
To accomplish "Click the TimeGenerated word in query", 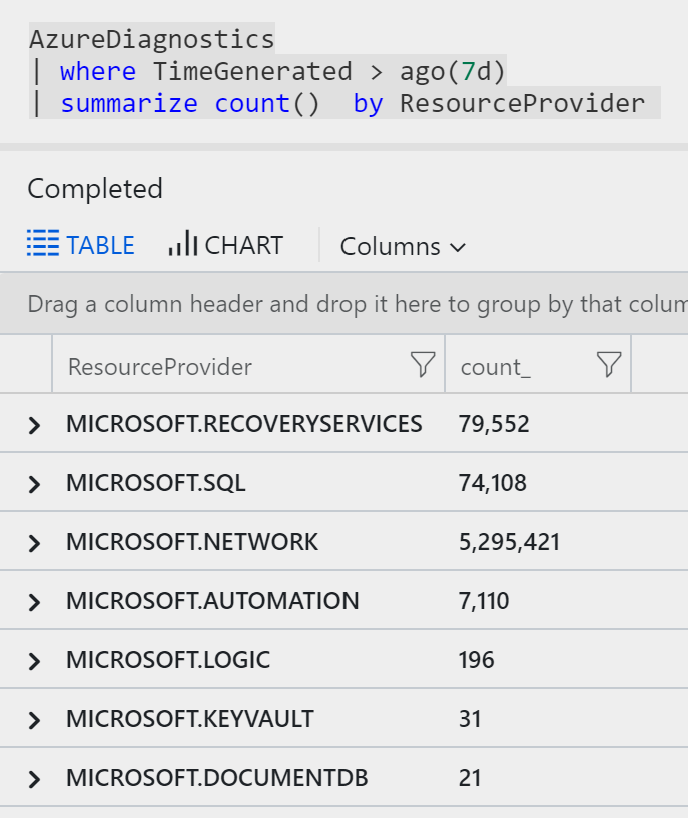I will [x=252, y=71].
